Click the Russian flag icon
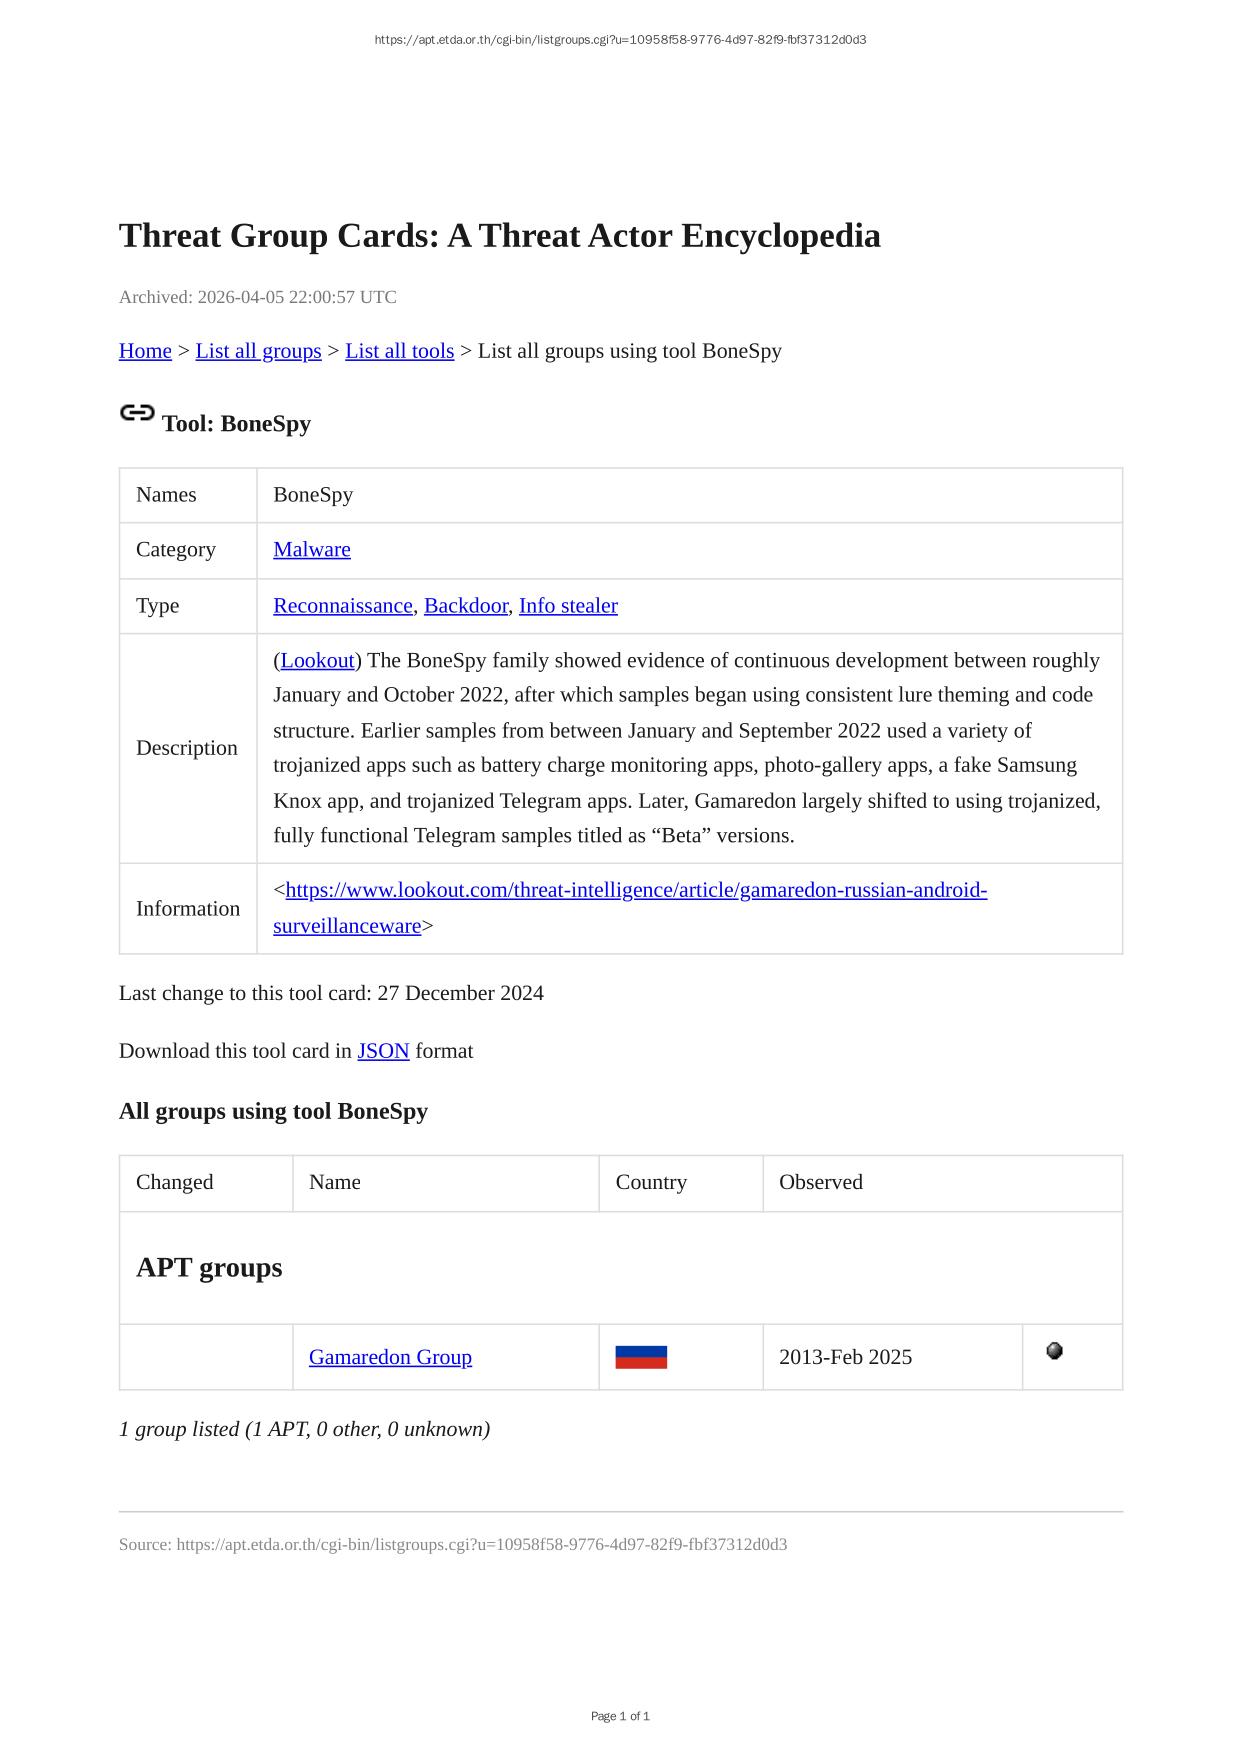The height and width of the screenshot is (1756, 1242). click(x=641, y=1357)
